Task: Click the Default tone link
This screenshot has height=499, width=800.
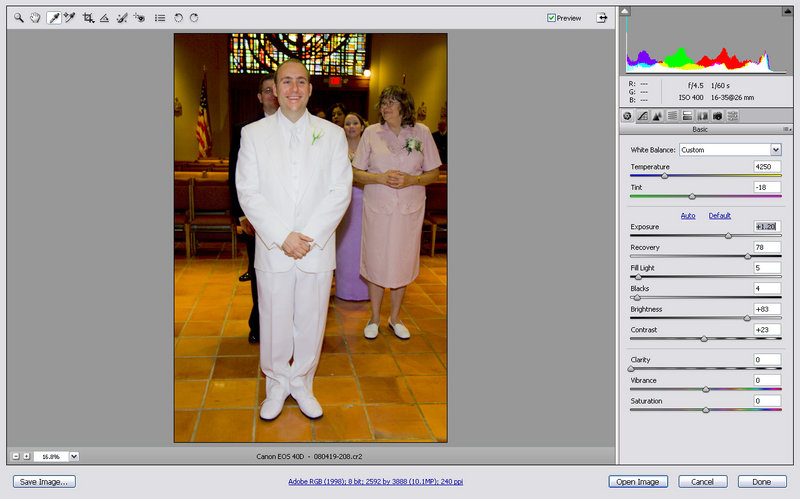Action: tap(719, 215)
